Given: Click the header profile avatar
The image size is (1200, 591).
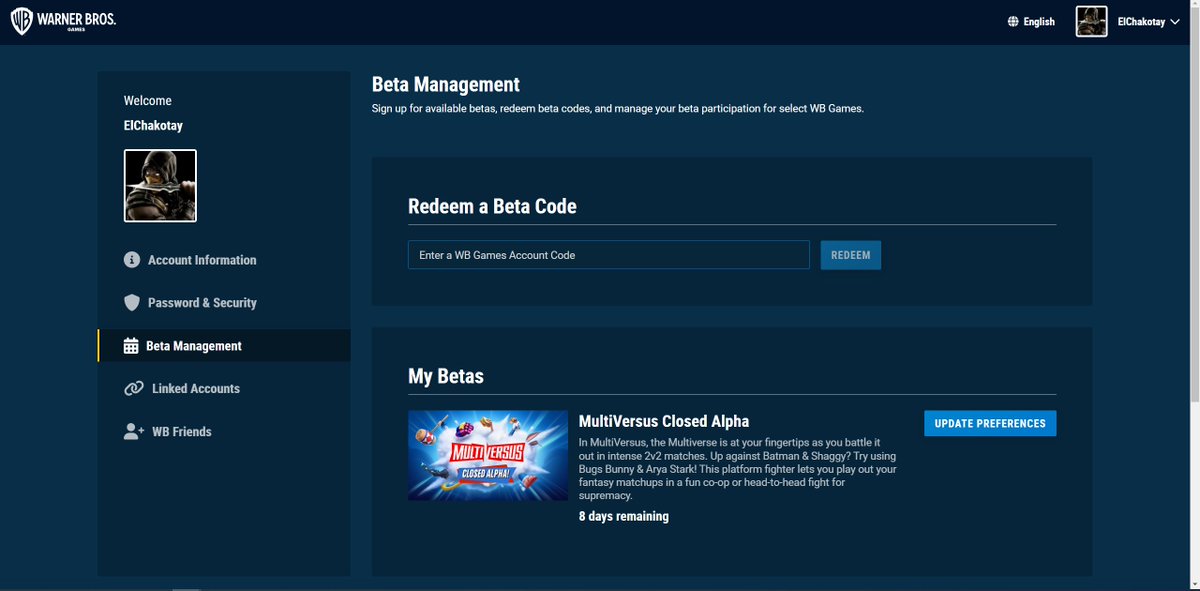Looking at the screenshot, I should 1091,21.
